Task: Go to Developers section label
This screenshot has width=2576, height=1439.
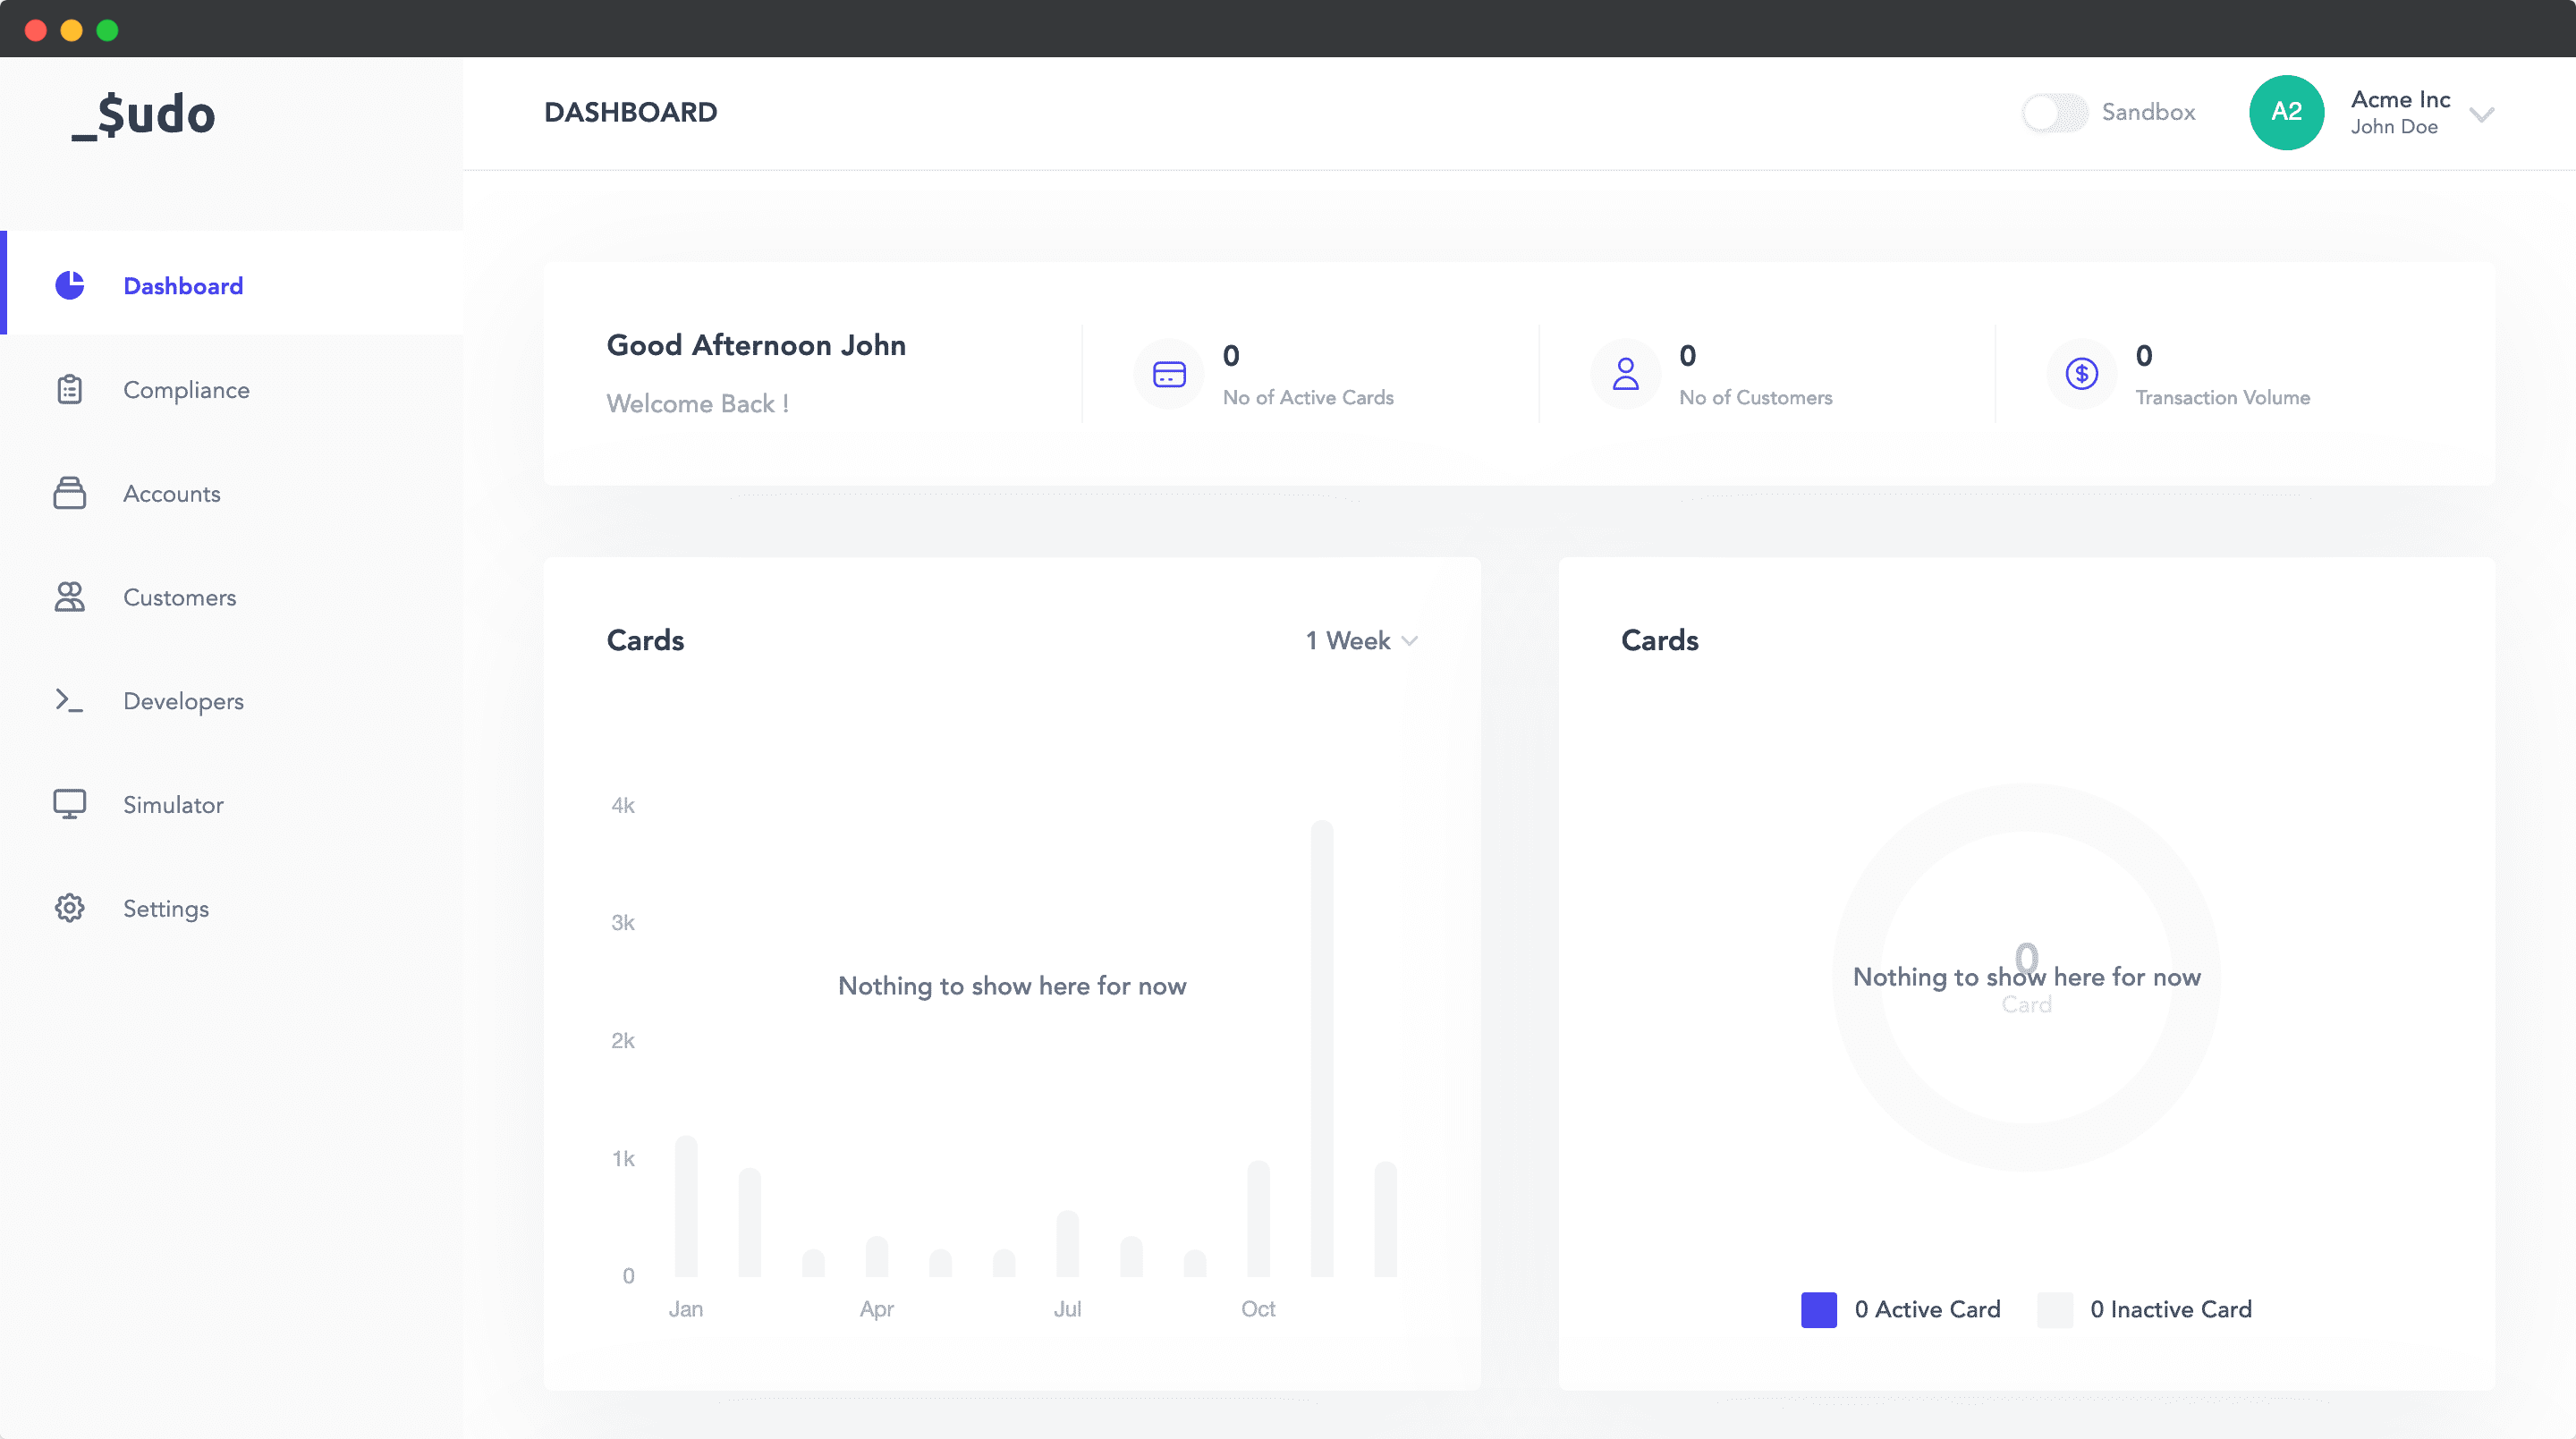Action: 183,701
